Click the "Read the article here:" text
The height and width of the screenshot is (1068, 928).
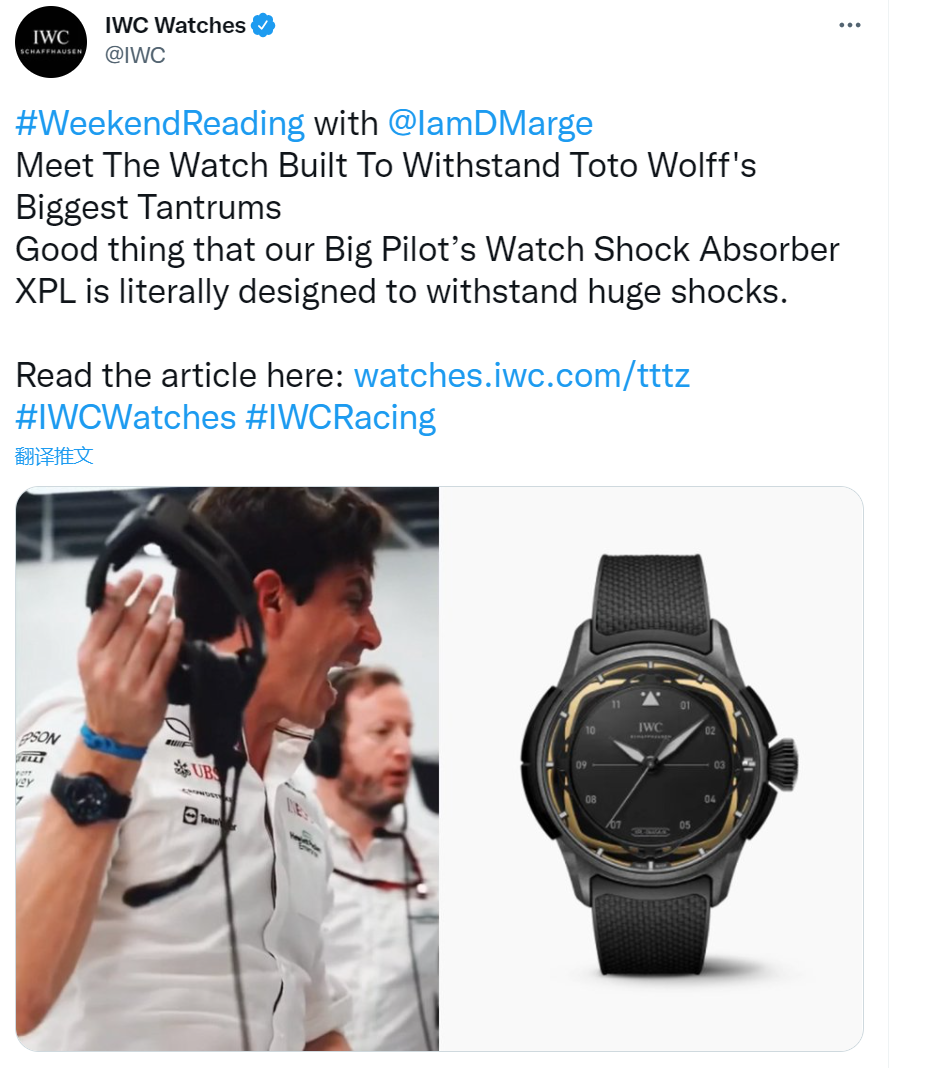tap(180, 375)
